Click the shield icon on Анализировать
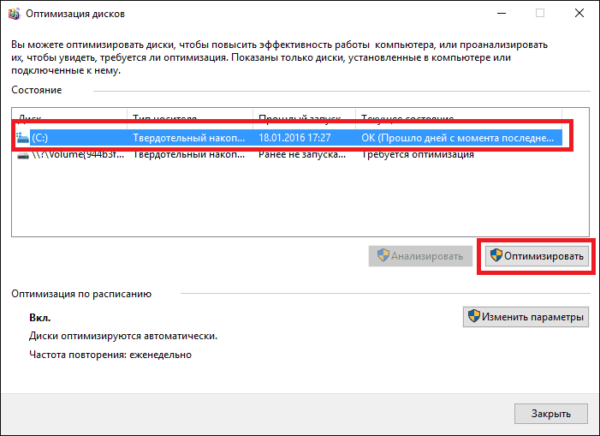The height and width of the screenshot is (436, 600). (383, 255)
